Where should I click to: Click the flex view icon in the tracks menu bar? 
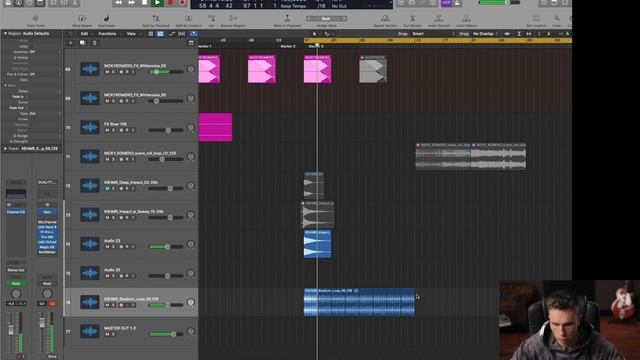pos(182,34)
